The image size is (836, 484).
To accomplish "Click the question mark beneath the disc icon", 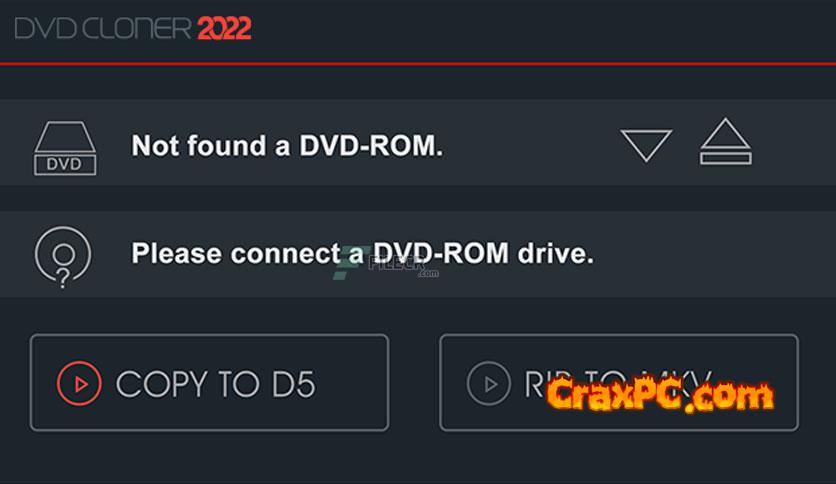I will click(63, 278).
